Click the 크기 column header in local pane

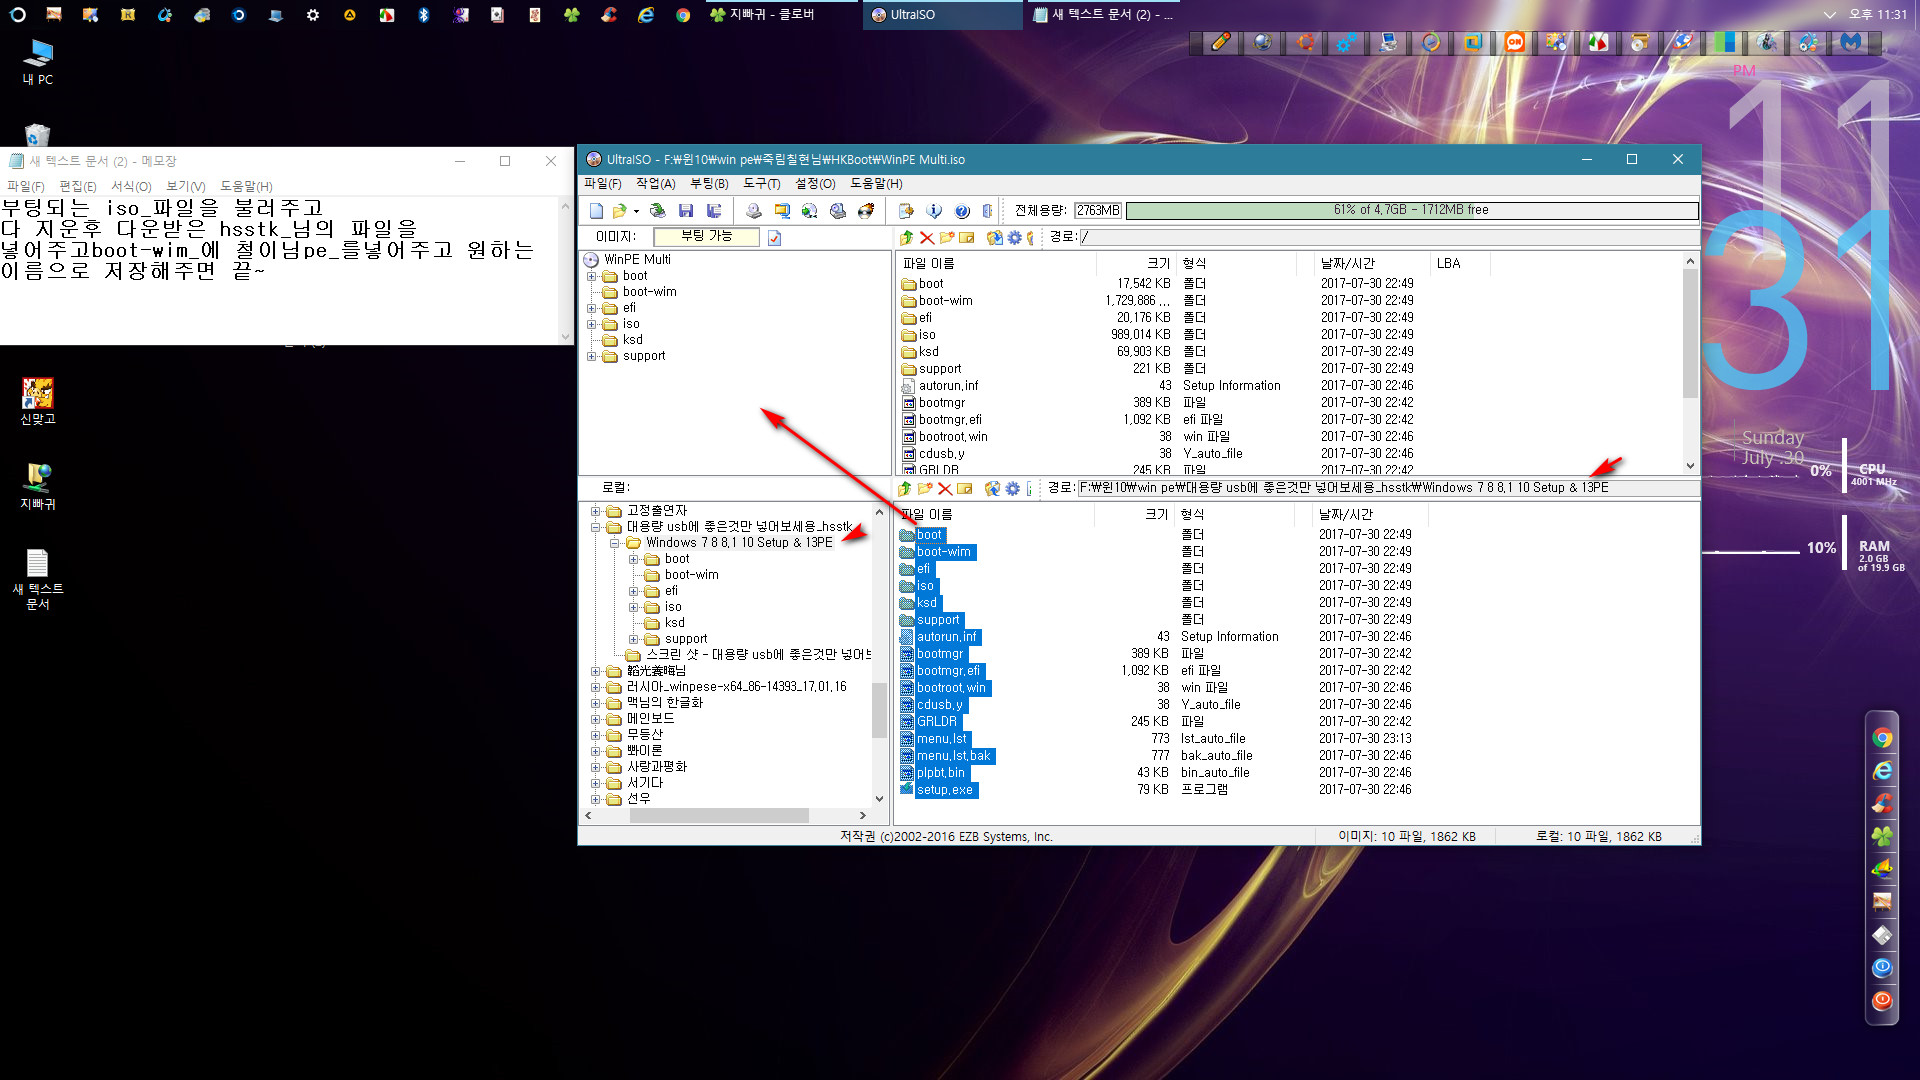(x=1134, y=514)
